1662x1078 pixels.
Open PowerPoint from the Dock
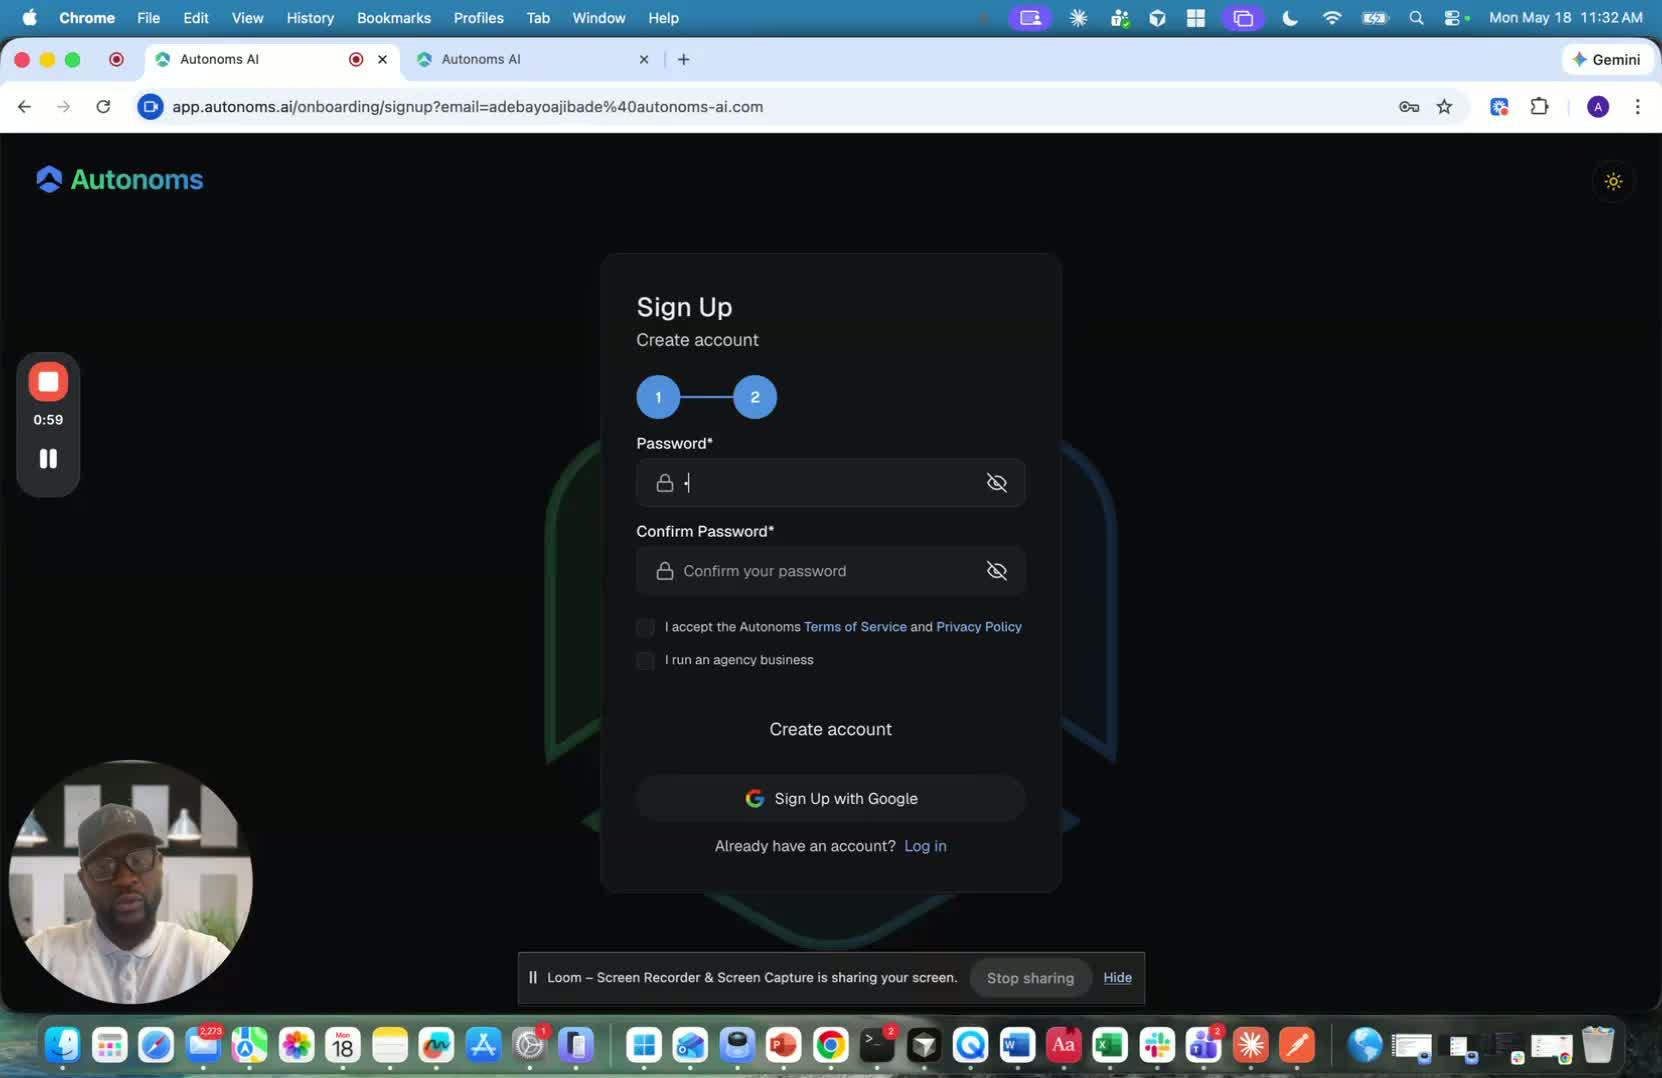tap(784, 1045)
